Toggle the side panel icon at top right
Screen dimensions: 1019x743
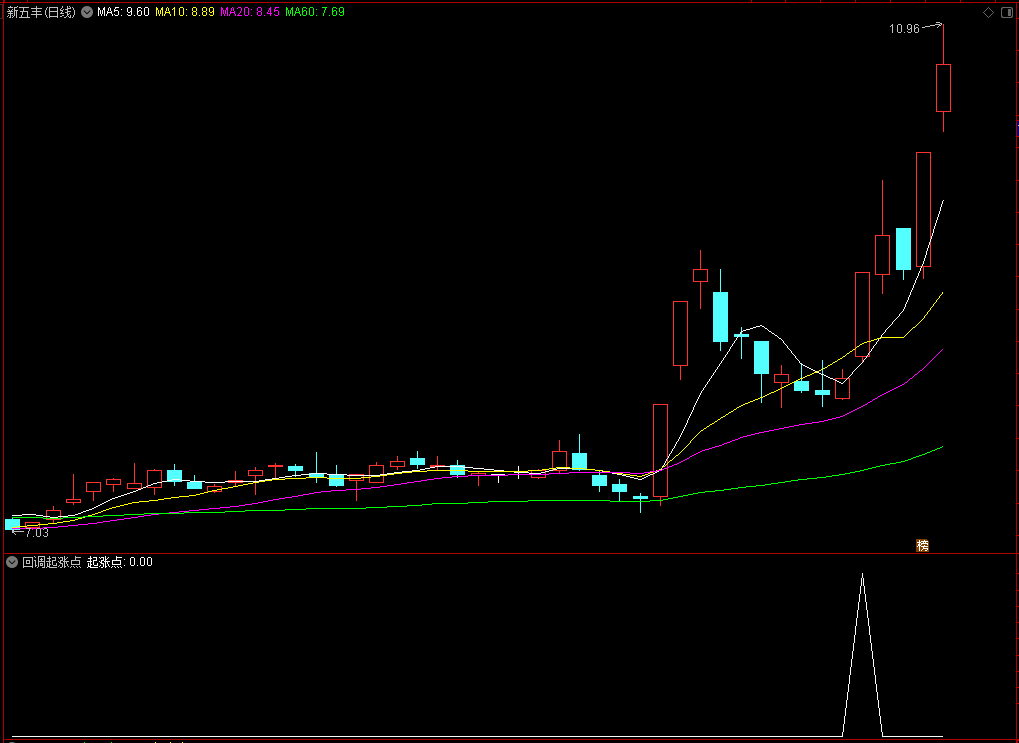point(1007,12)
